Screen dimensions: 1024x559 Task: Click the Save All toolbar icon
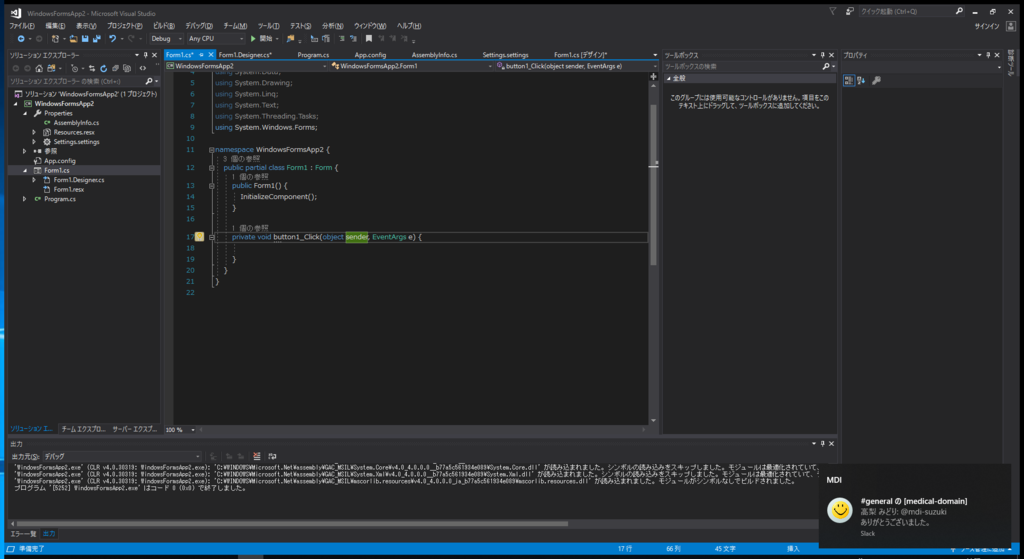96,39
